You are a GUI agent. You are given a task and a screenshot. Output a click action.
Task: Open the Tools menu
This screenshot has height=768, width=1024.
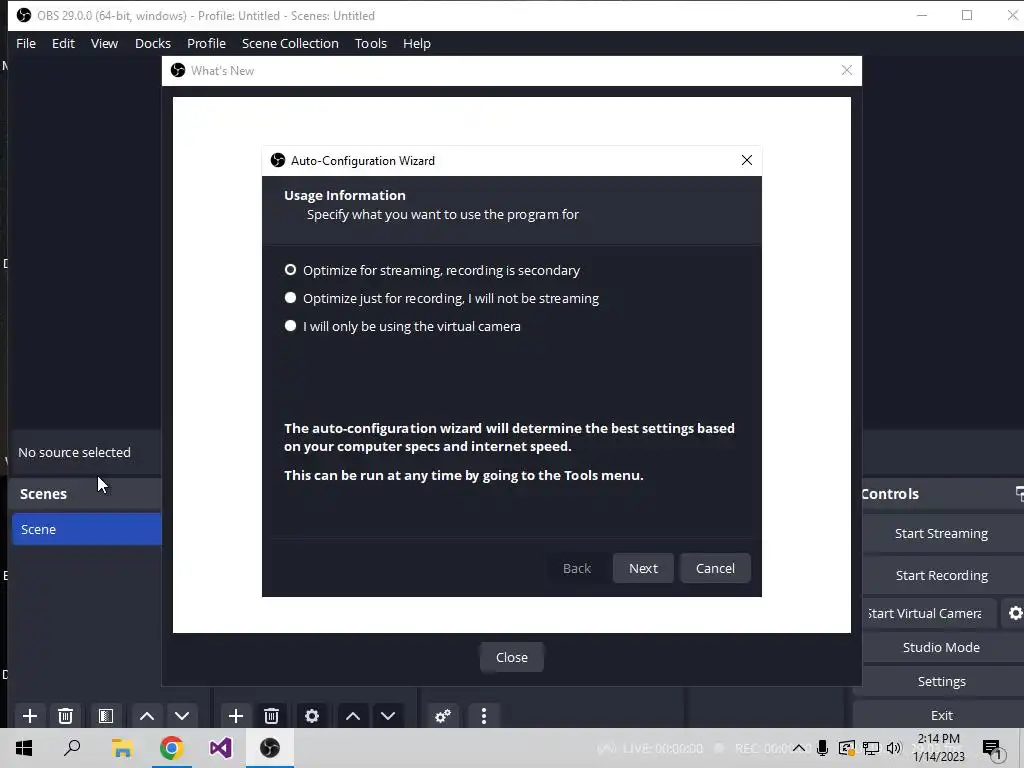click(x=371, y=43)
